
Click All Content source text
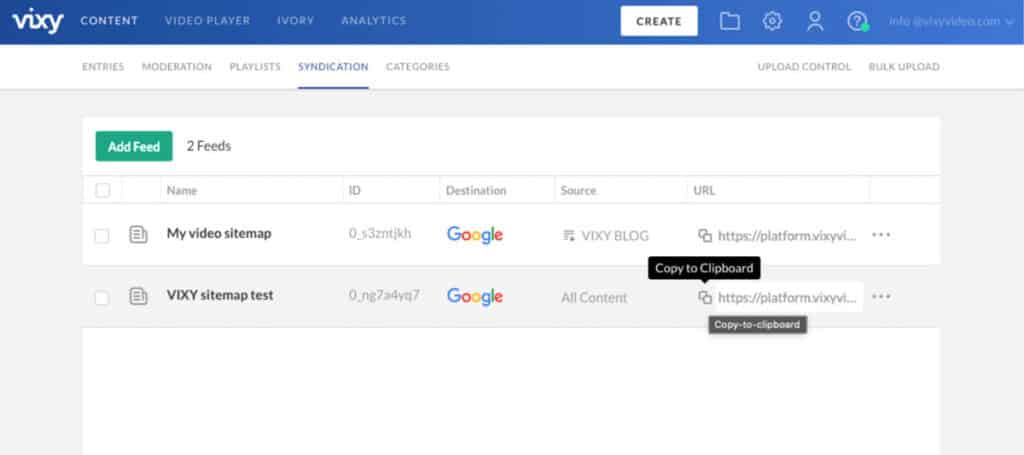(x=594, y=298)
